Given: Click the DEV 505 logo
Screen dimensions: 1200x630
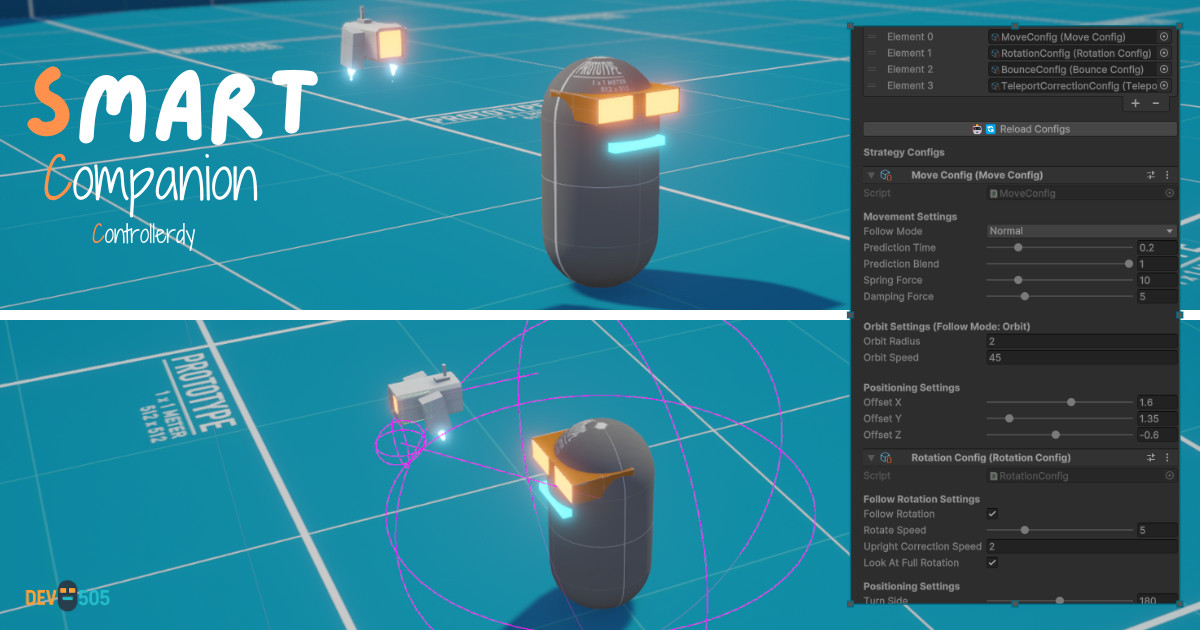Looking at the screenshot, I should click(x=67, y=598).
